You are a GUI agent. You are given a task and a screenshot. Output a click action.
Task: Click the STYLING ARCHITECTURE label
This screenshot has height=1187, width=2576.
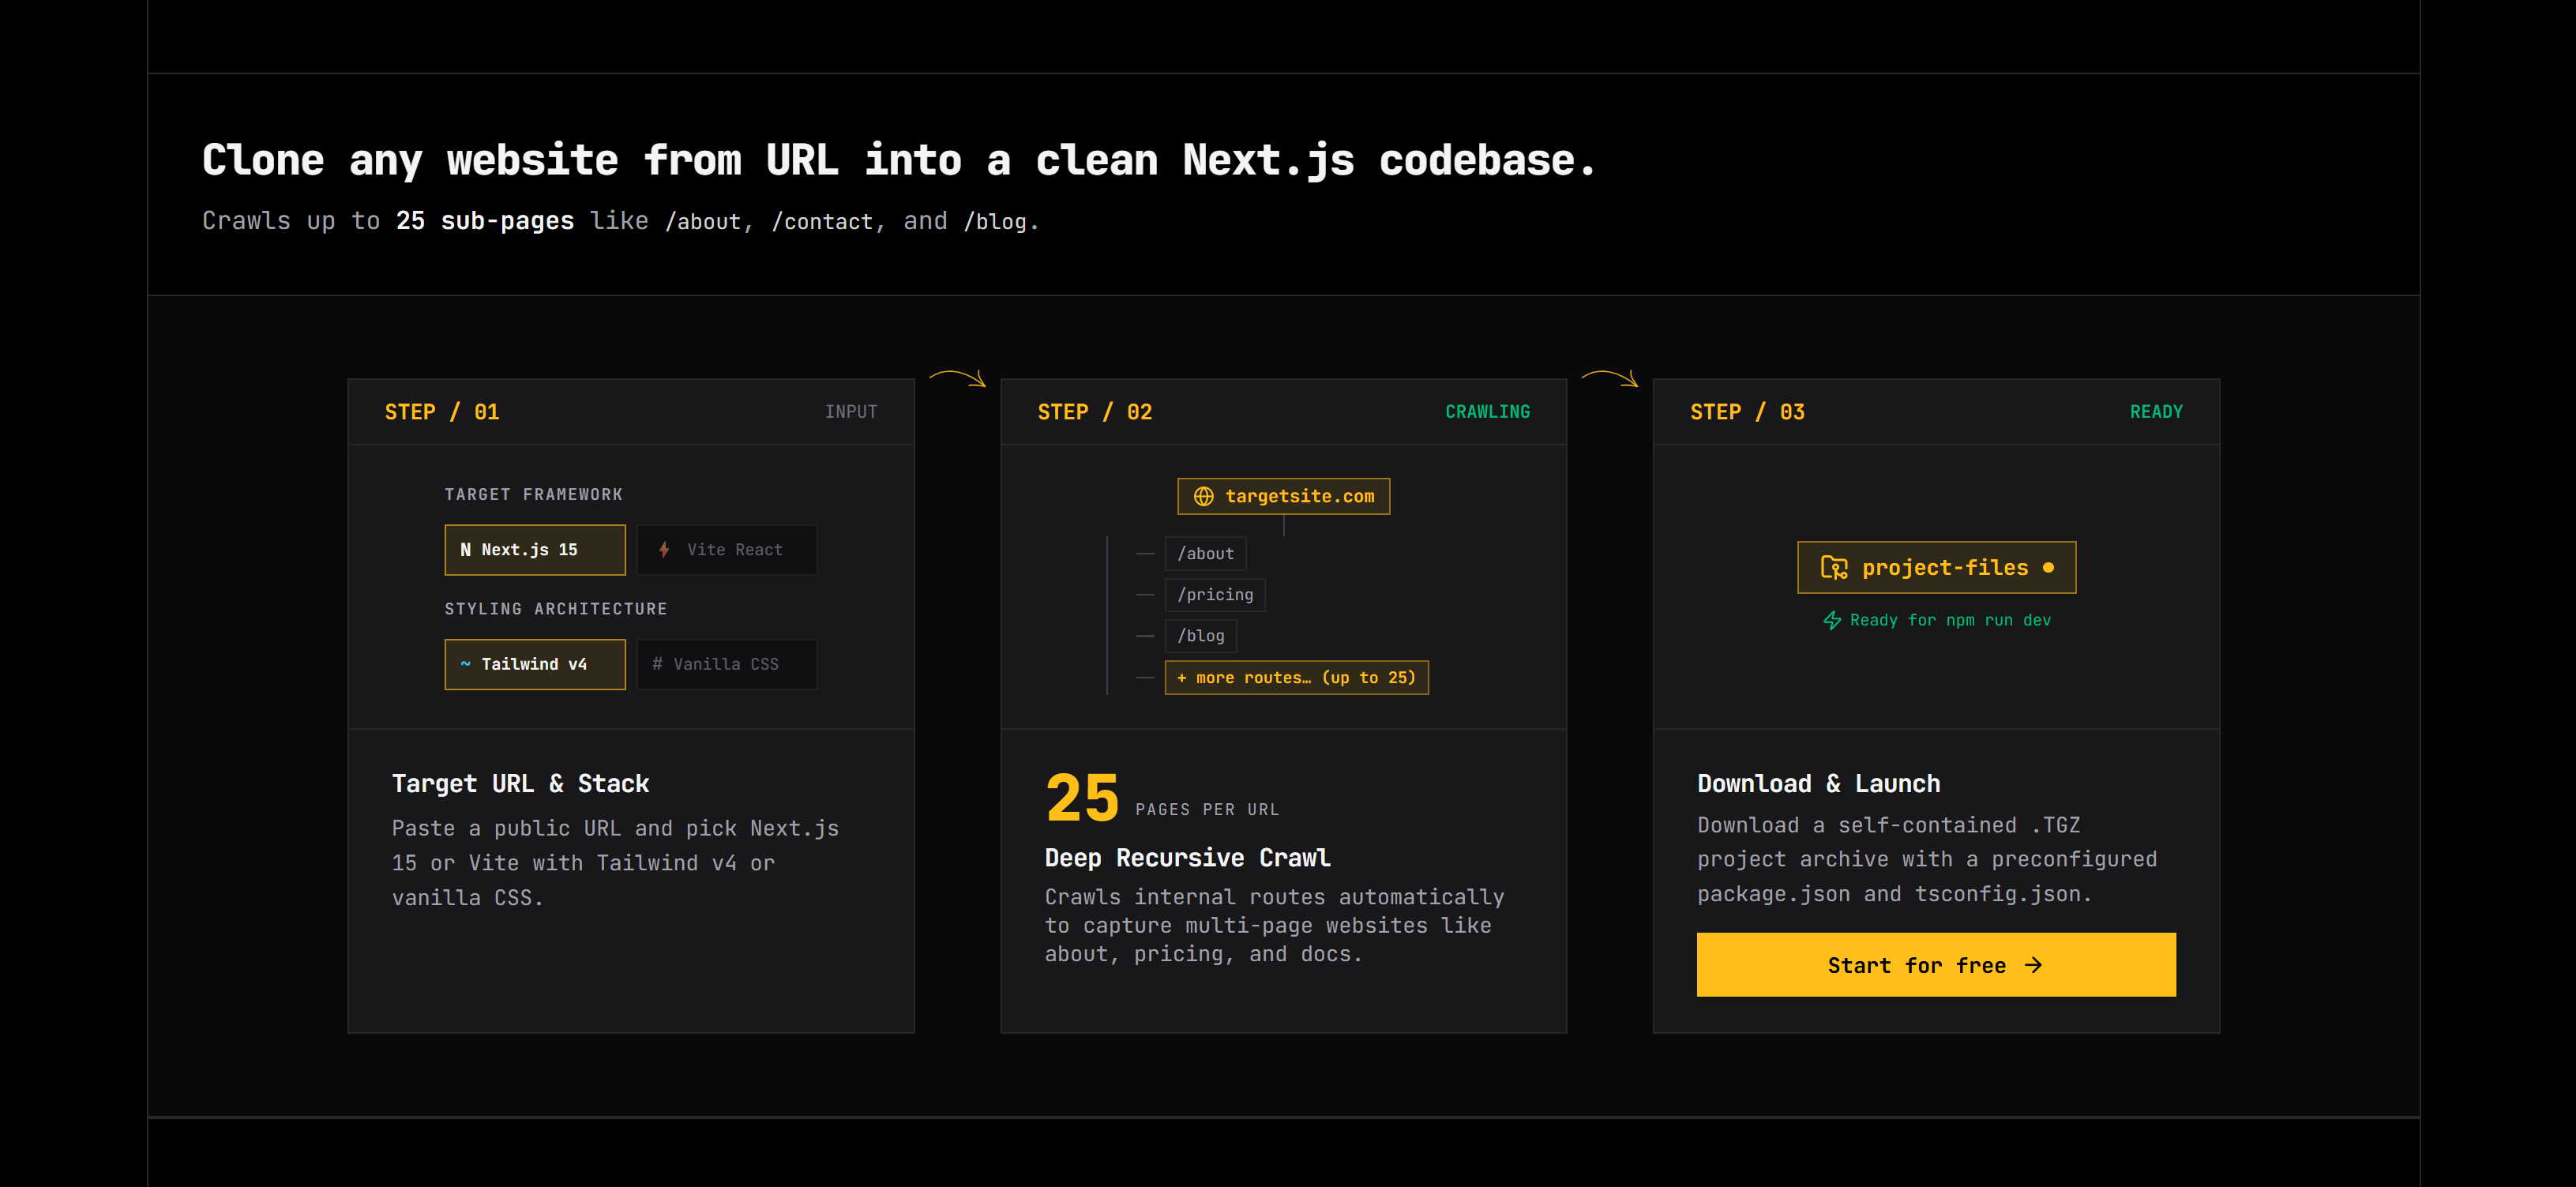click(556, 609)
